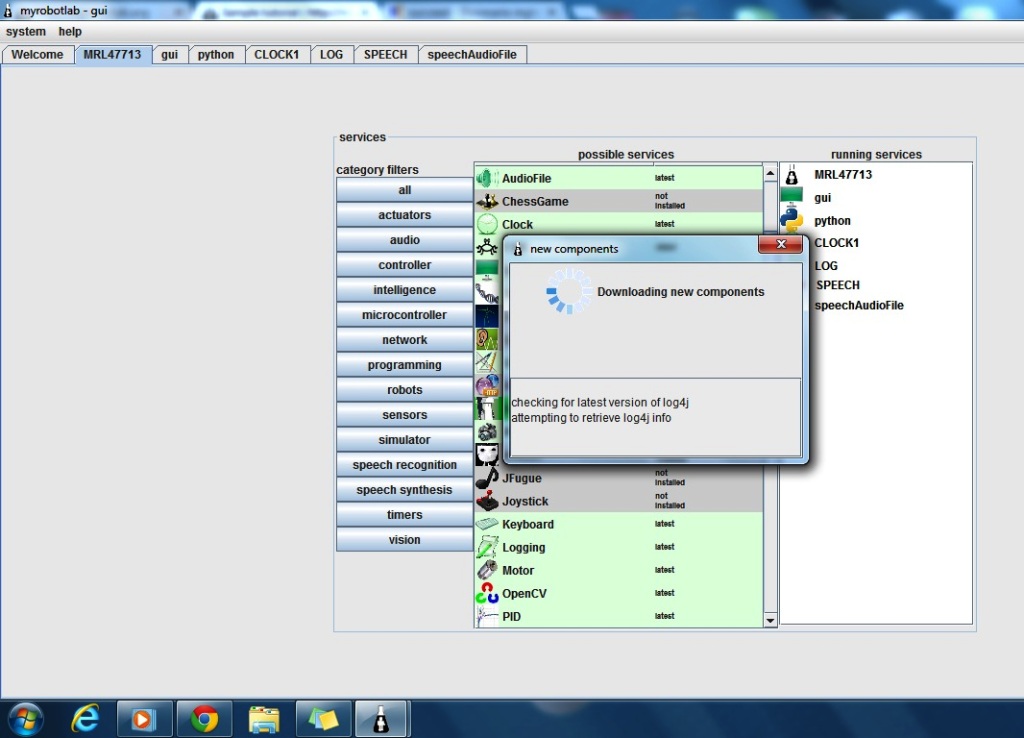This screenshot has width=1024, height=738.
Task: Click the timers category filter
Action: (404, 515)
